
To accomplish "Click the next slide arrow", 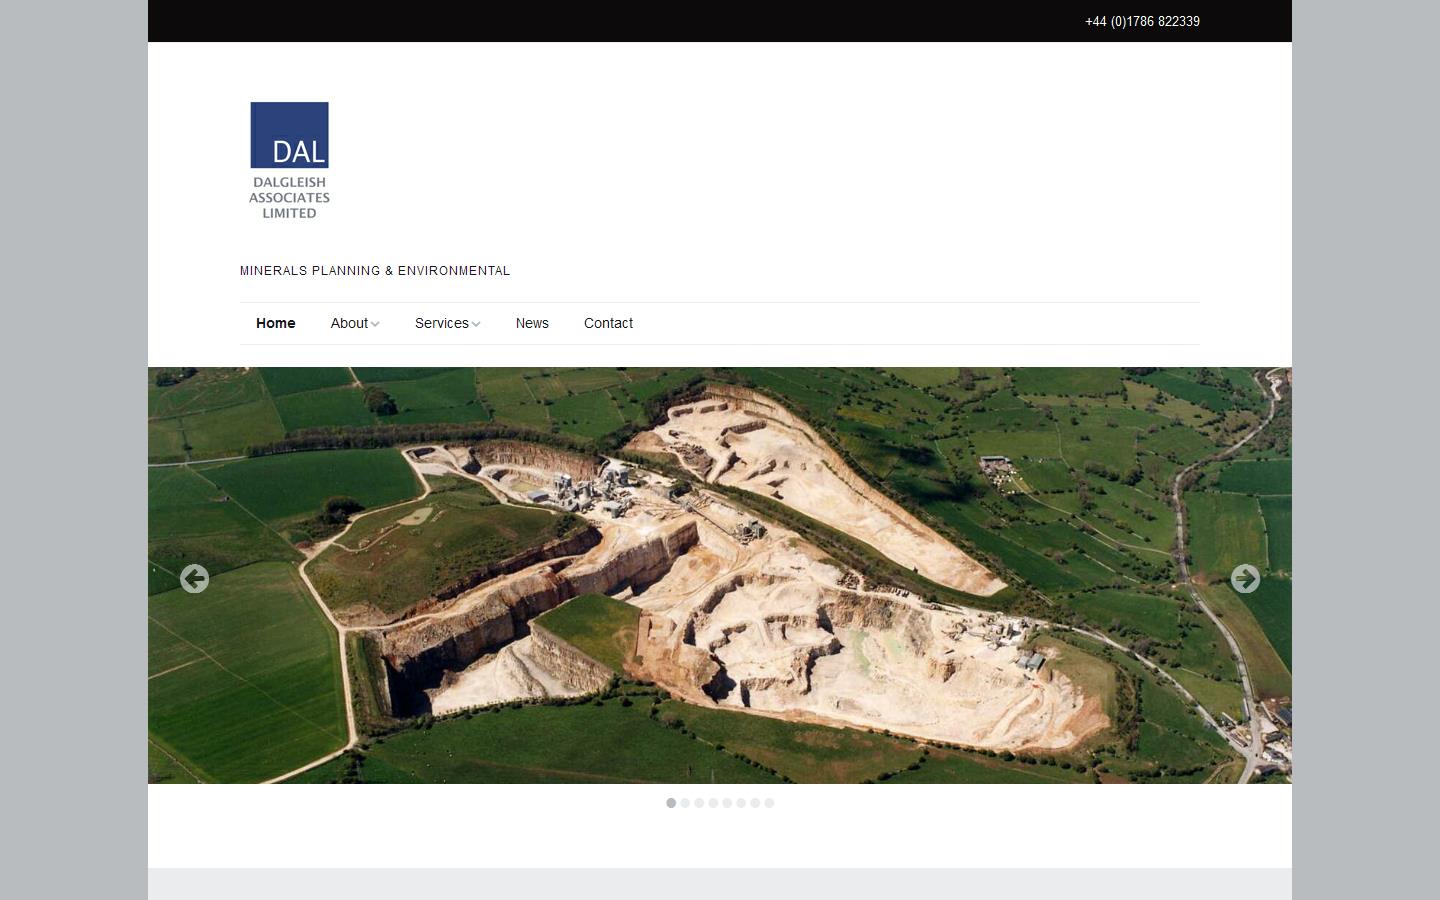I will click(1246, 579).
